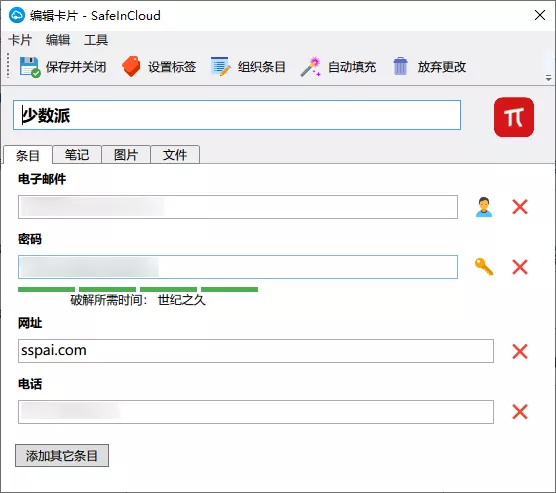This screenshot has width=556, height=493.
Task: Click the 组织条目 list-edit icon
Action: (x=221, y=66)
